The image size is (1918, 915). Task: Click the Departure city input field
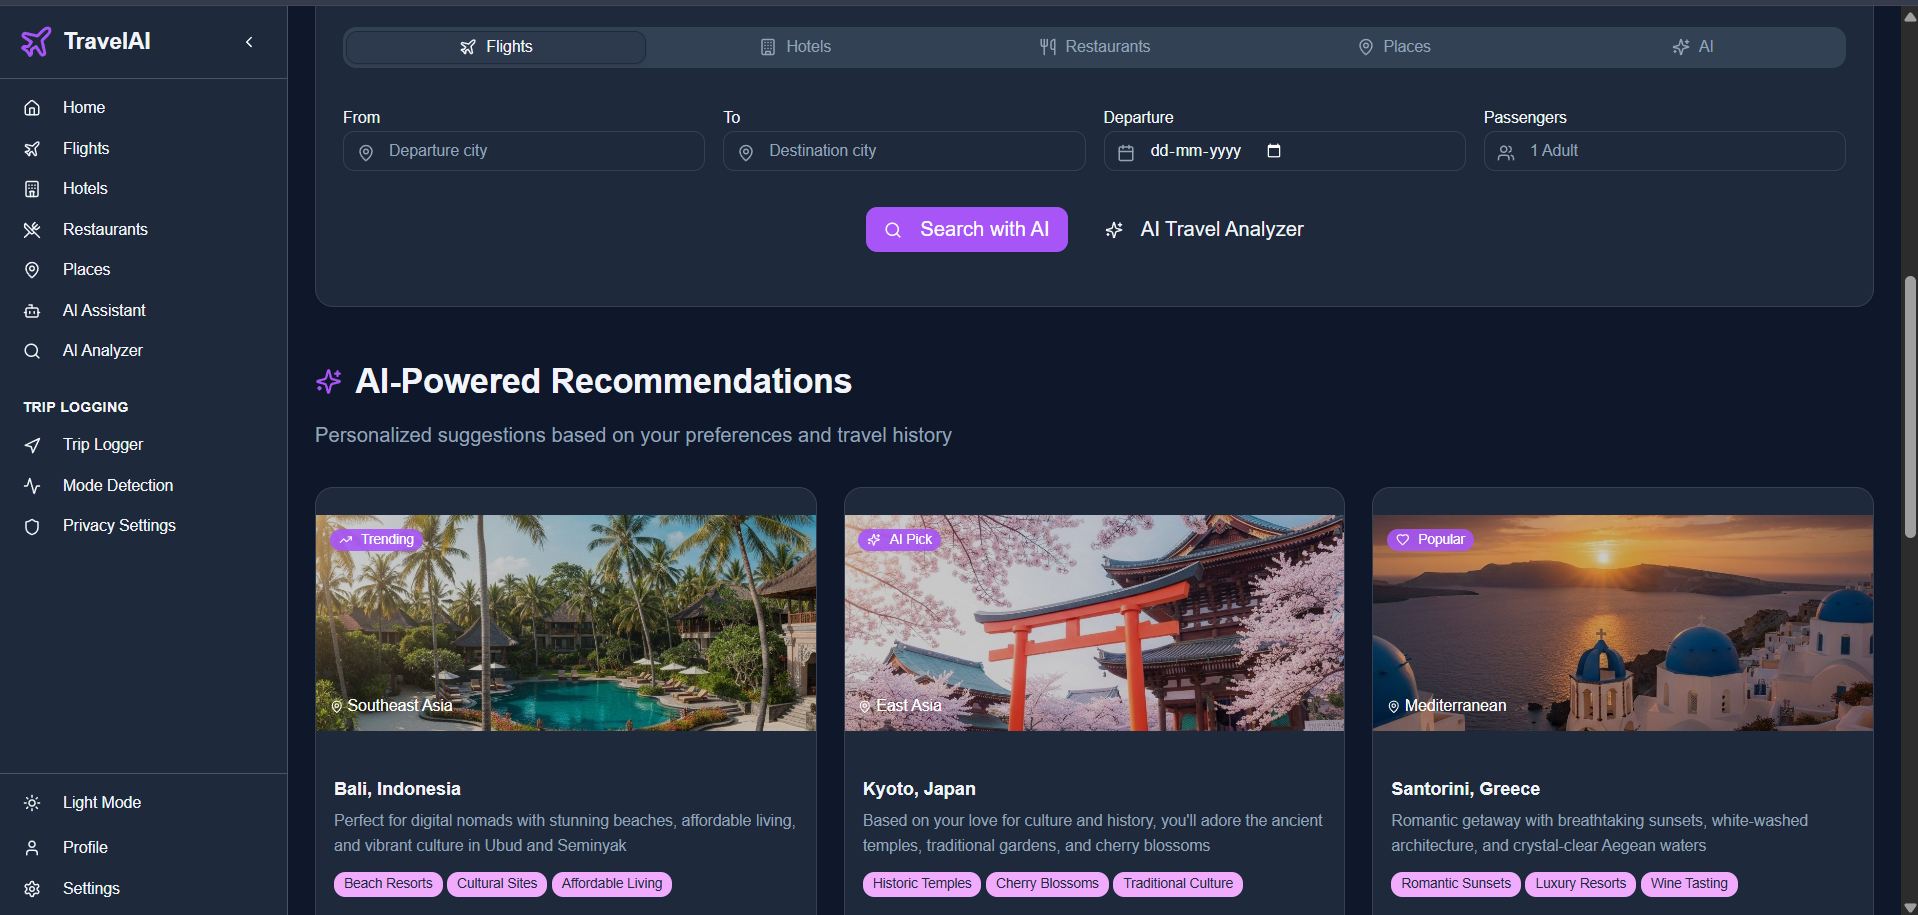pos(524,151)
